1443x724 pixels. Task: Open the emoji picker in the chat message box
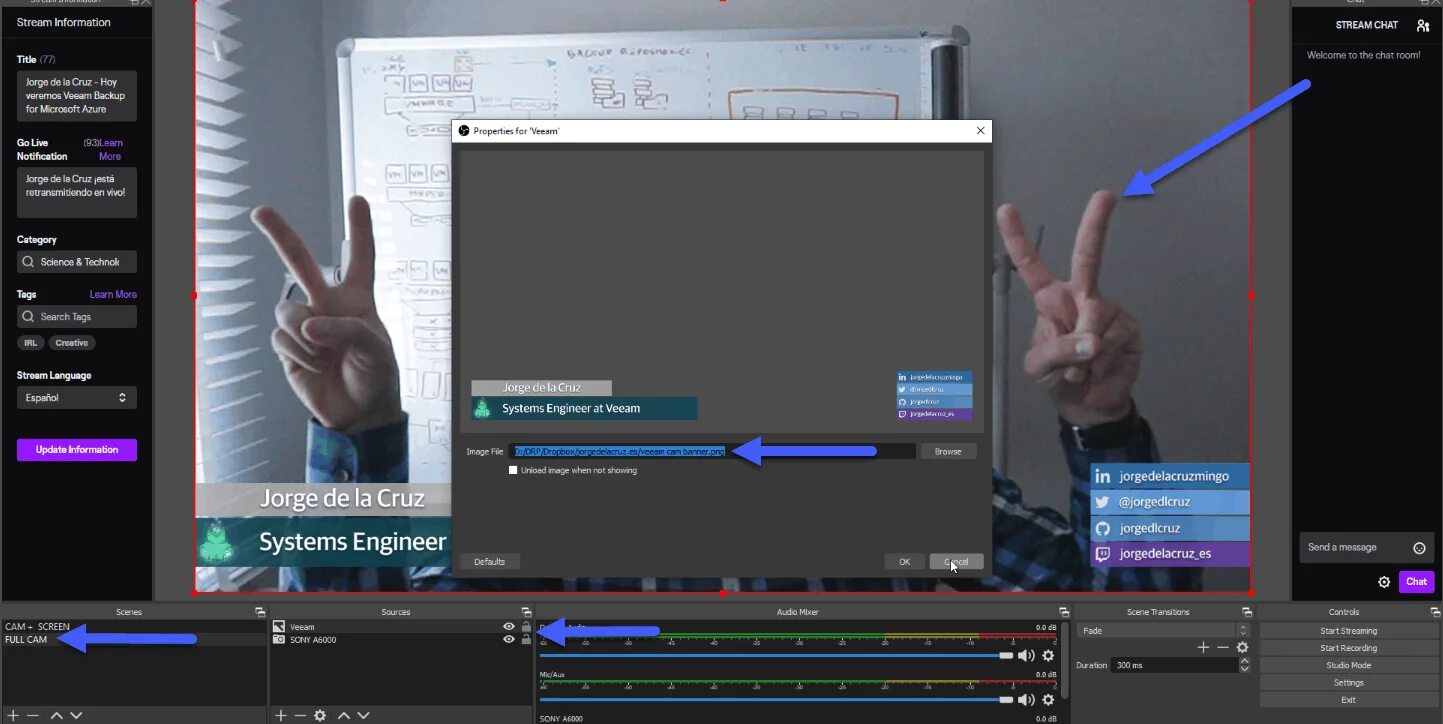1419,548
